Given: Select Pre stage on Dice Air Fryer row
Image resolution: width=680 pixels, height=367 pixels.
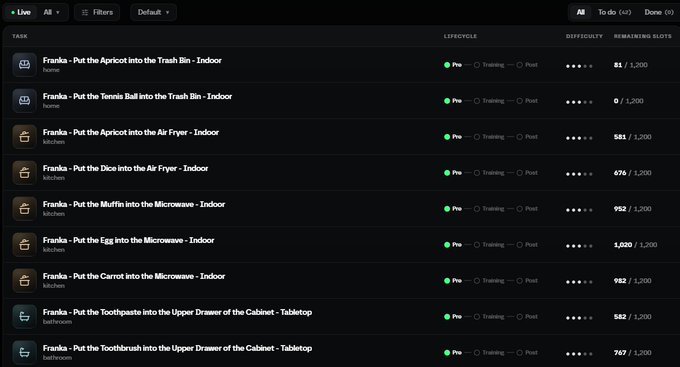Looking at the screenshot, I should tap(453, 173).
